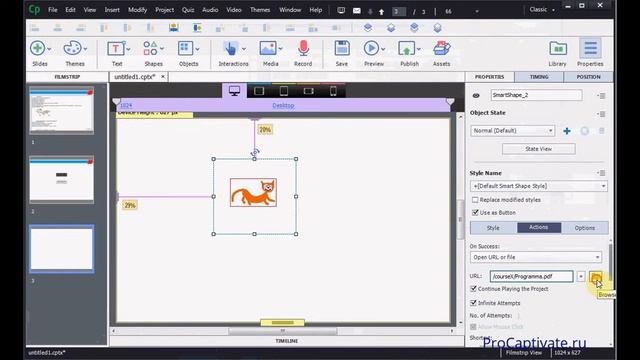Click the Record microphone icon
Viewport: 640px width, 360px height.
(303, 49)
